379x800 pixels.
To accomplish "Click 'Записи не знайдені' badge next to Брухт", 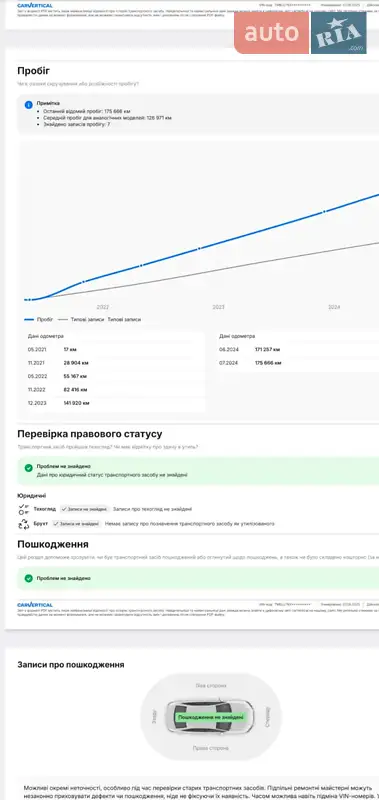I will pos(76,523).
